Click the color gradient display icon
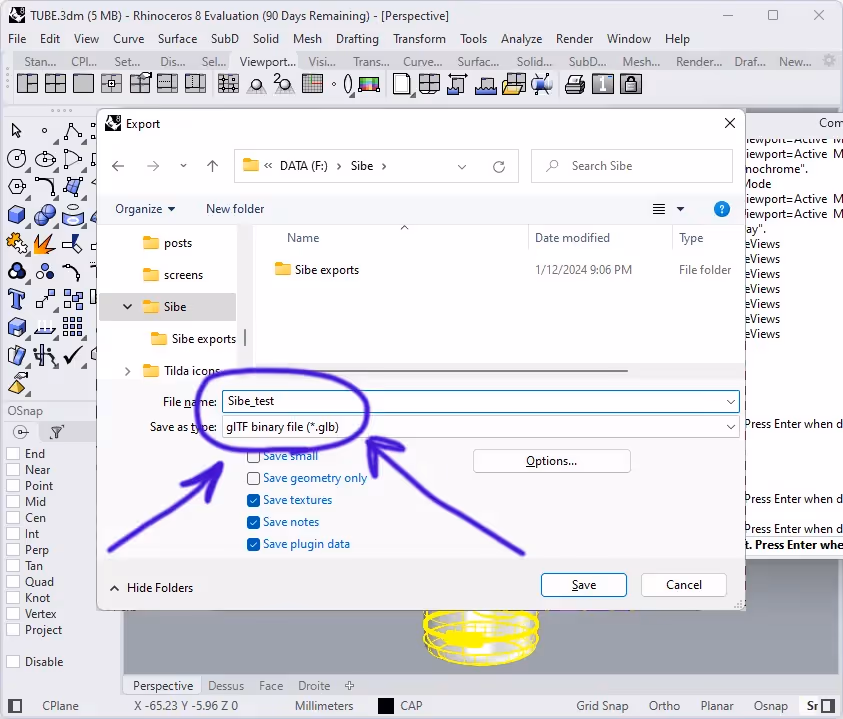843x719 pixels. 369,84
